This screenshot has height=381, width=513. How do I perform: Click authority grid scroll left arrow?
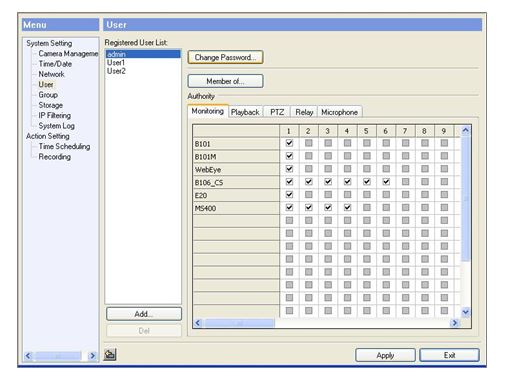pyautogui.click(x=198, y=323)
